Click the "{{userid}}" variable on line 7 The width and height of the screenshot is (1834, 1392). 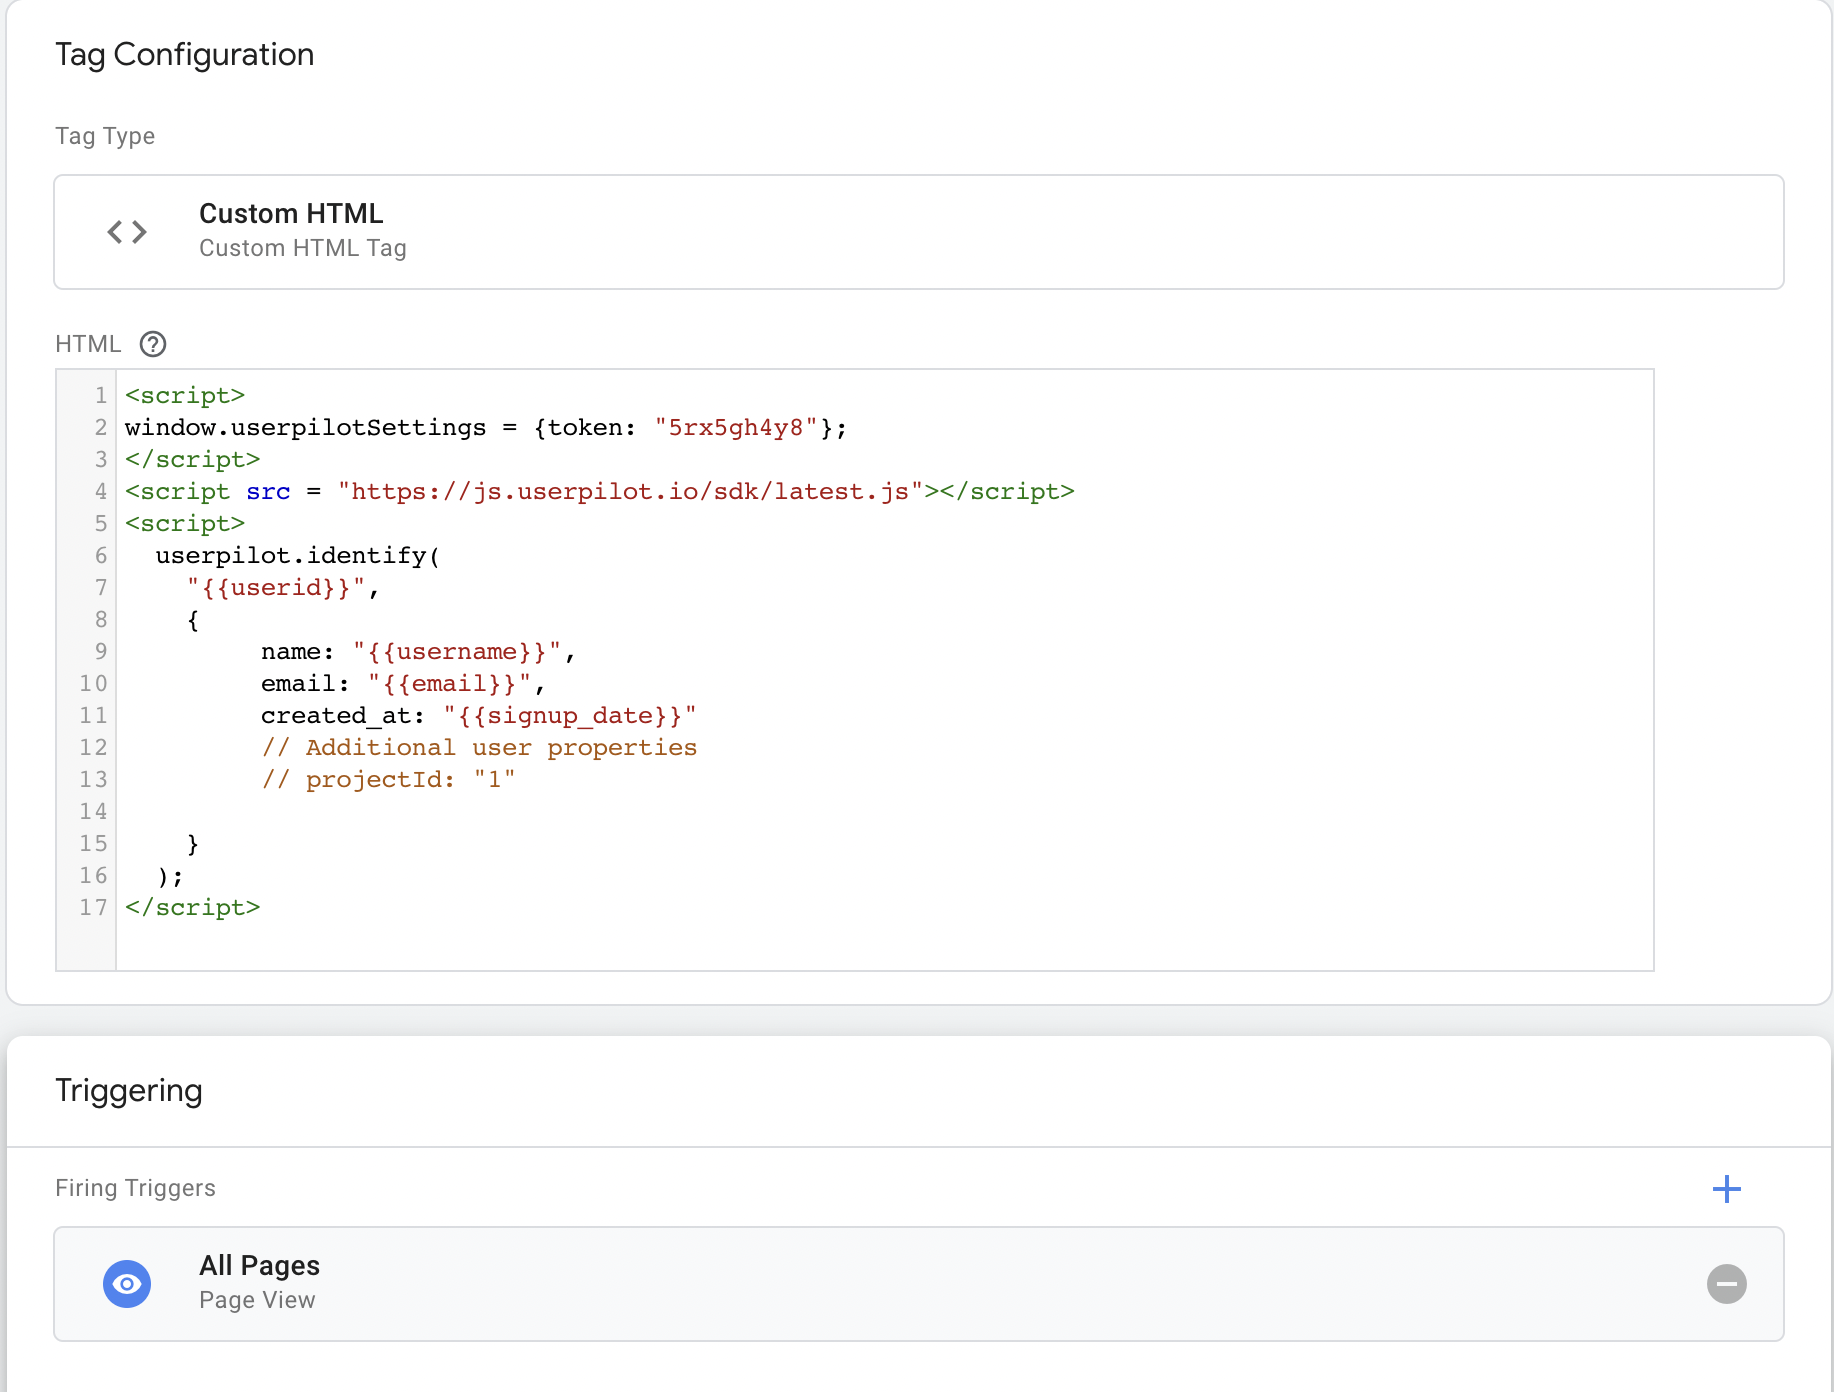pyautogui.click(x=276, y=588)
